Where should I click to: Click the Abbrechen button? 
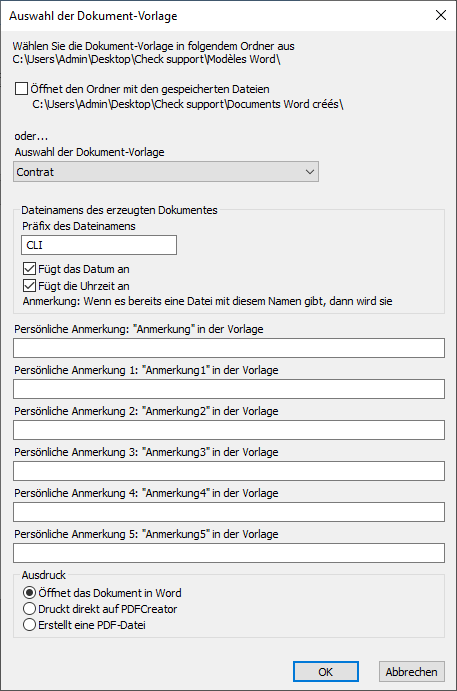pos(412,672)
